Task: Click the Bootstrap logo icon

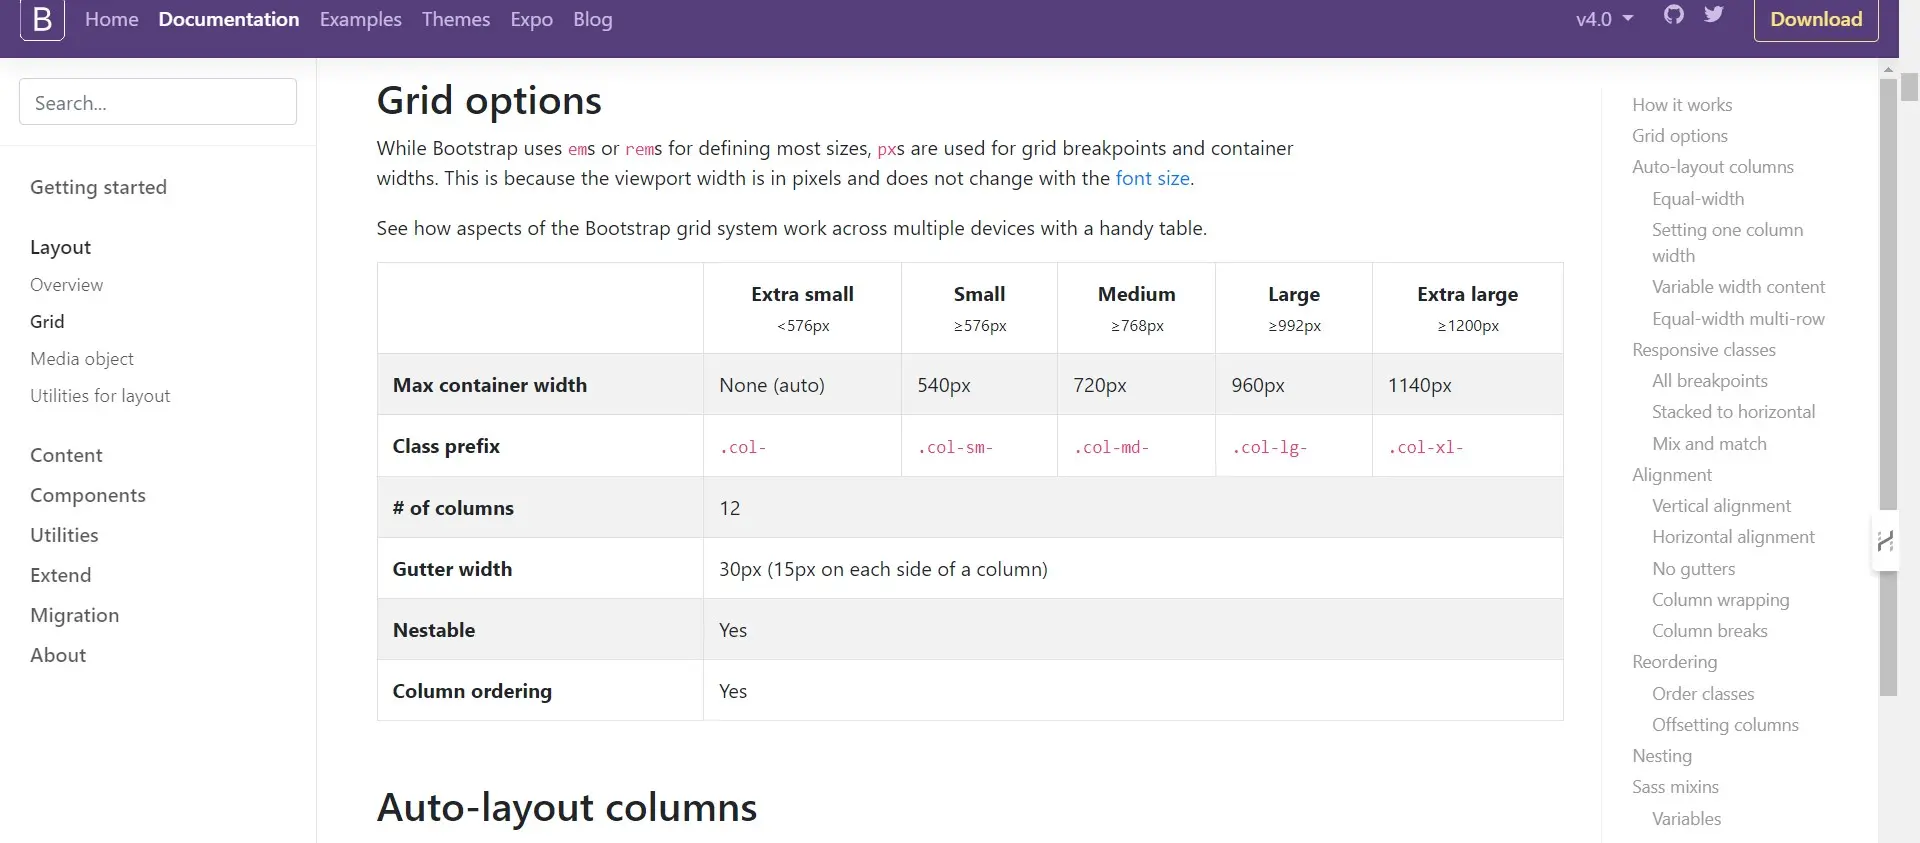Action: point(42,19)
